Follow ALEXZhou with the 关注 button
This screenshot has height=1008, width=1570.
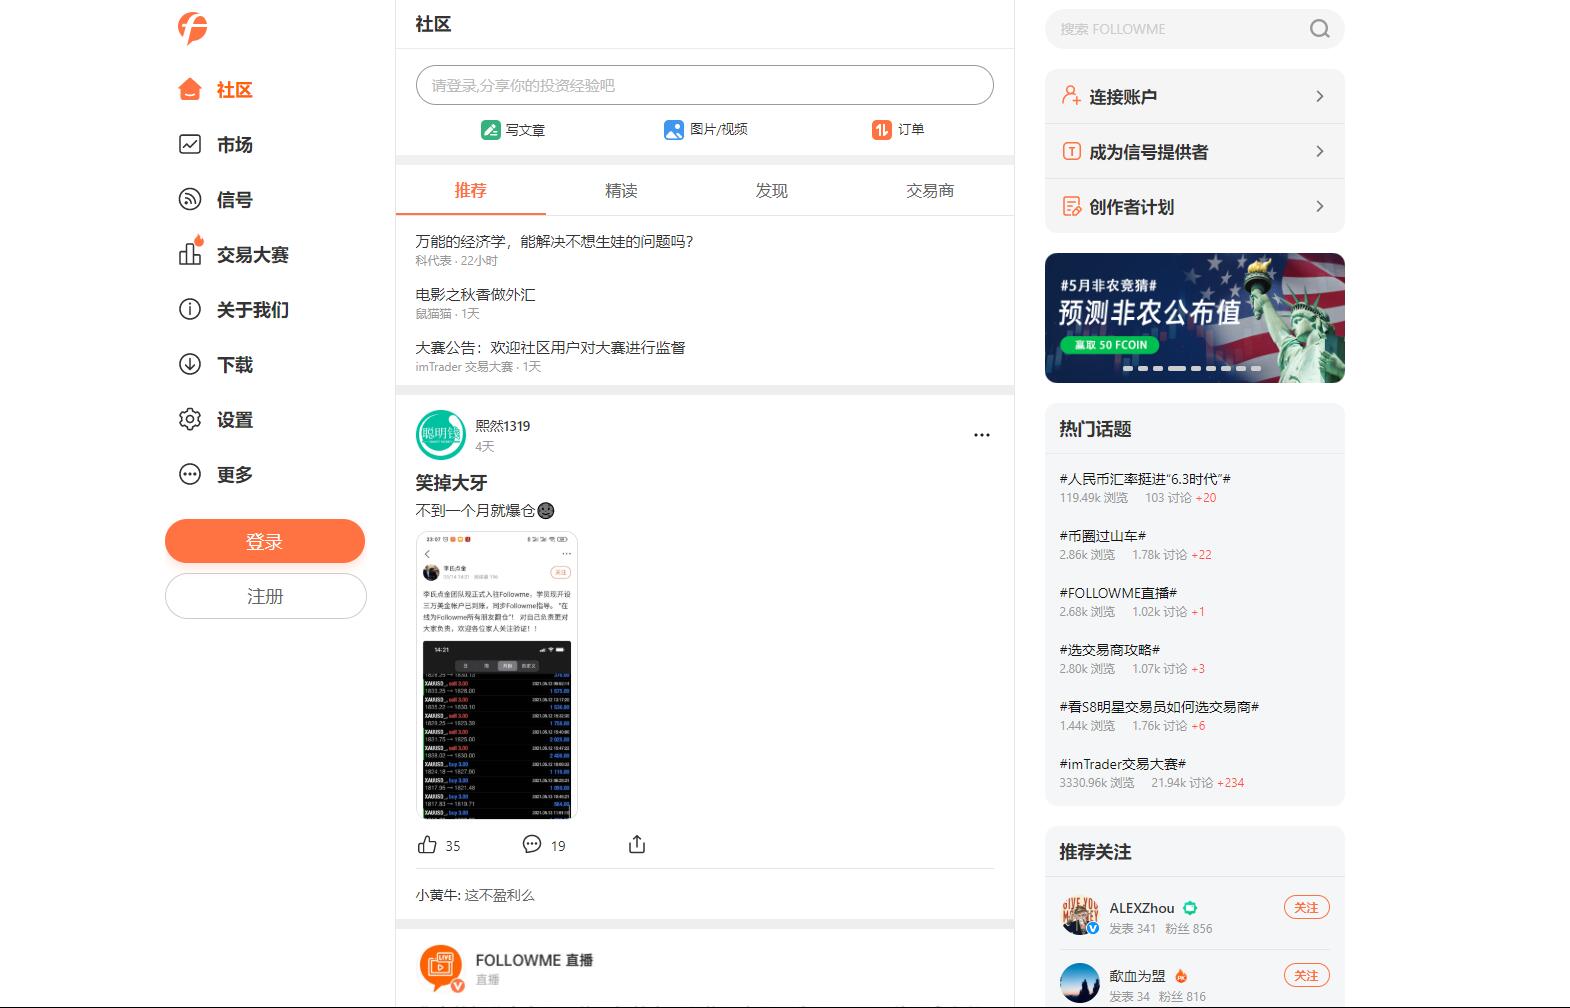[x=1307, y=908]
